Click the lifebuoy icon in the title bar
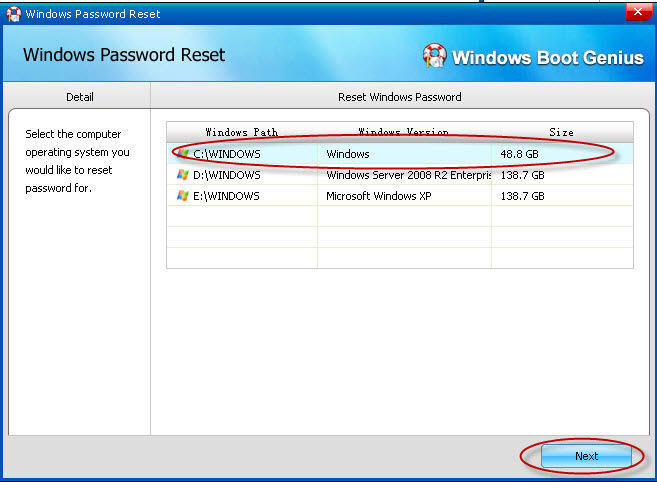 [12, 14]
